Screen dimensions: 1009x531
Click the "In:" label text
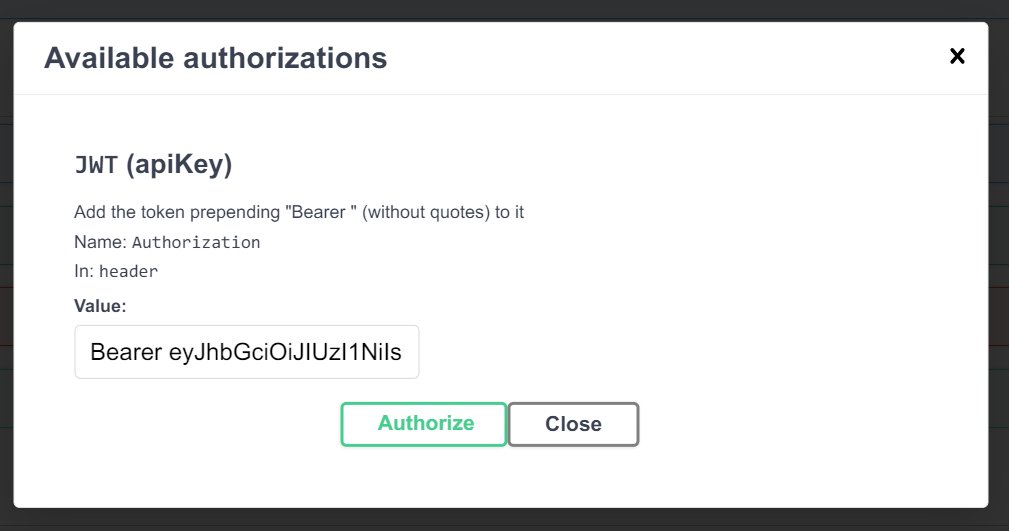pyautogui.click(x=84, y=271)
